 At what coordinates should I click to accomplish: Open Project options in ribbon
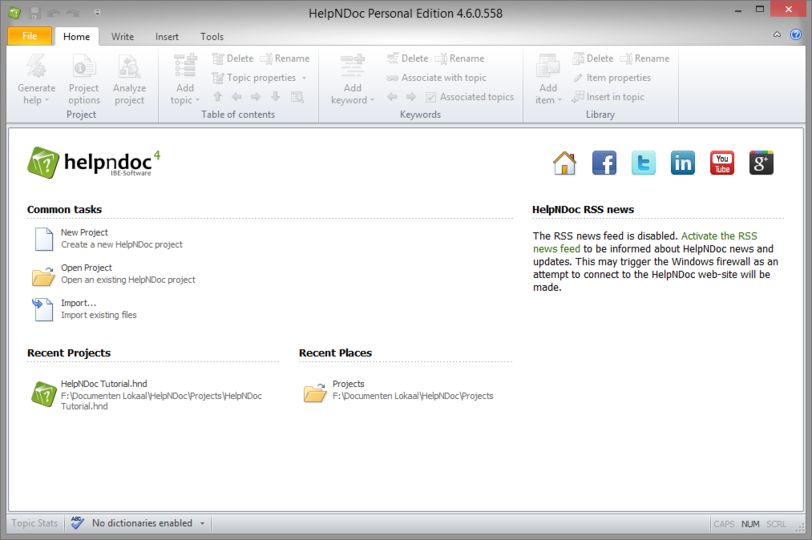click(84, 79)
